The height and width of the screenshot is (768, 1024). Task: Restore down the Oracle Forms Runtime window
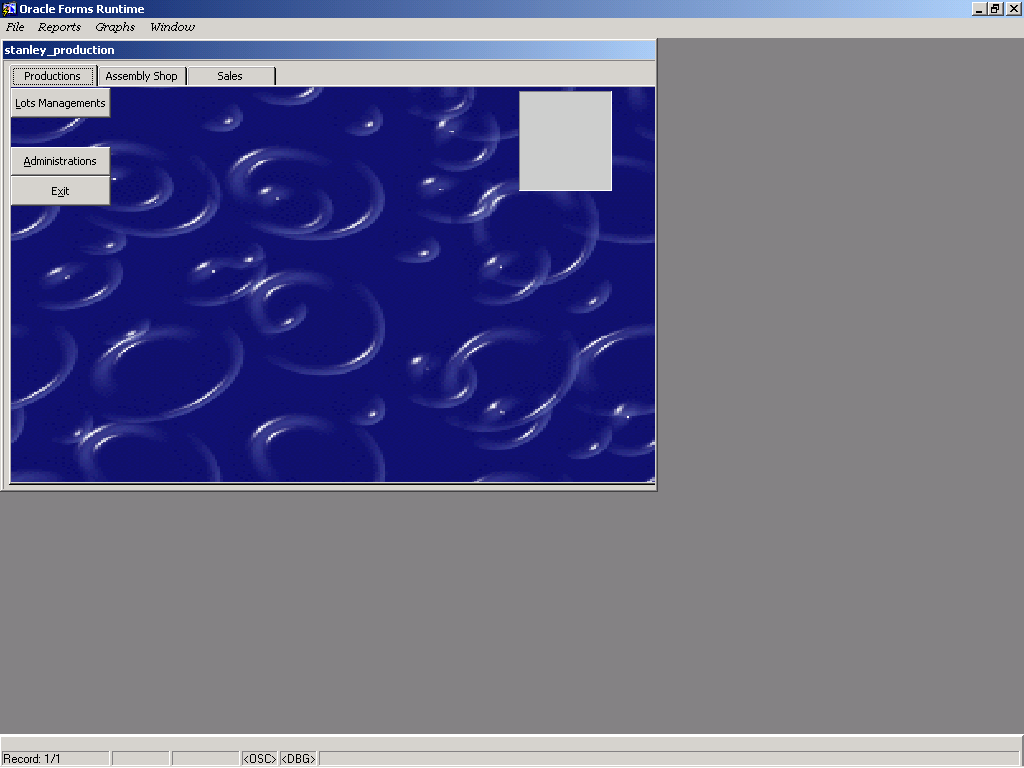tap(995, 8)
